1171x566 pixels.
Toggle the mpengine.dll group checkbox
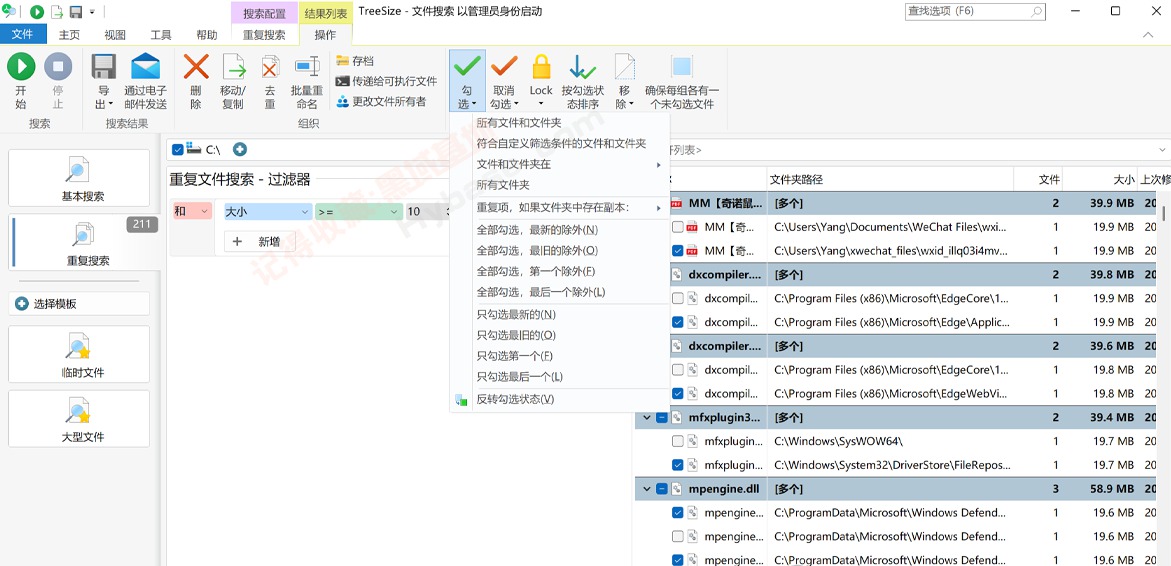(662, 489)
